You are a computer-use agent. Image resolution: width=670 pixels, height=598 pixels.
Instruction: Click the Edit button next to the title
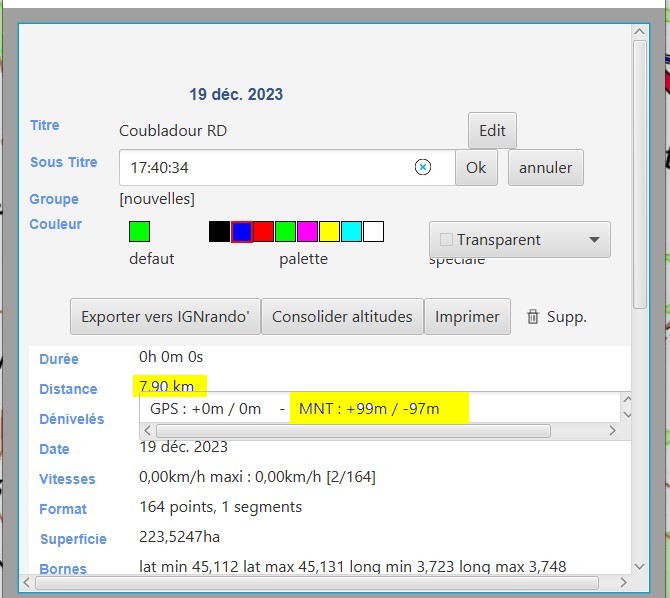(492, 131)
